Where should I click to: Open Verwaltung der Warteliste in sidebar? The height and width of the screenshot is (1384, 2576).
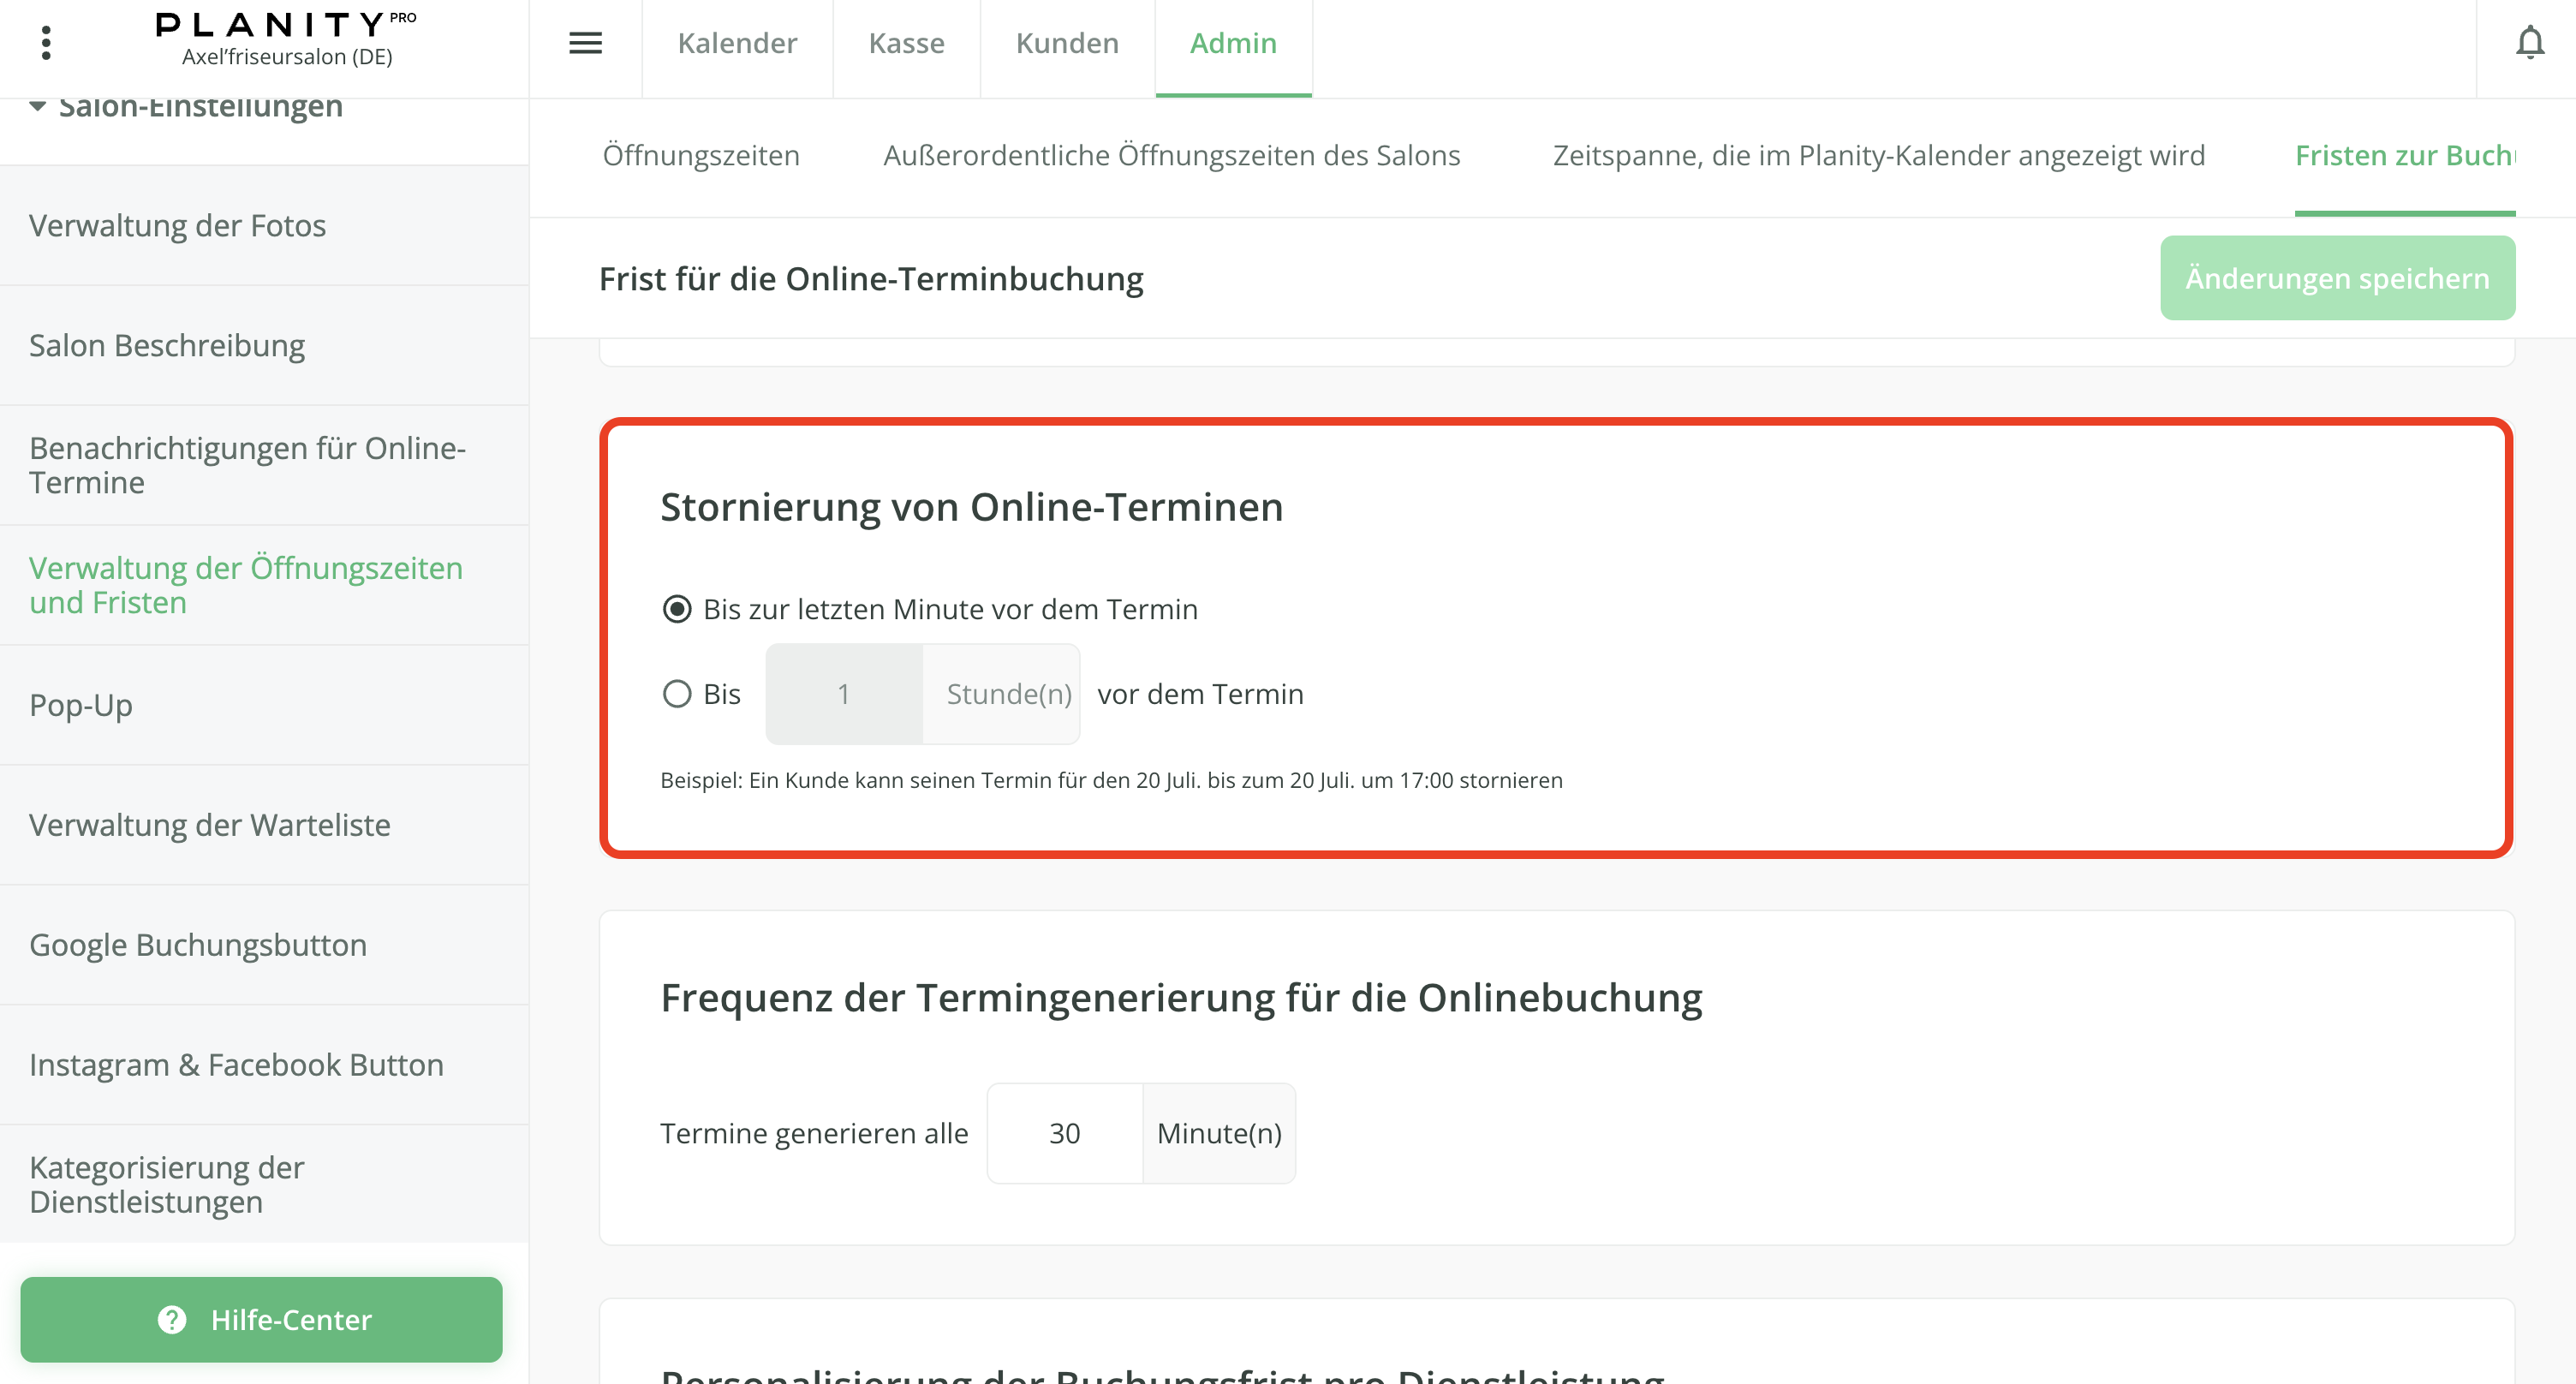[210, 825]
